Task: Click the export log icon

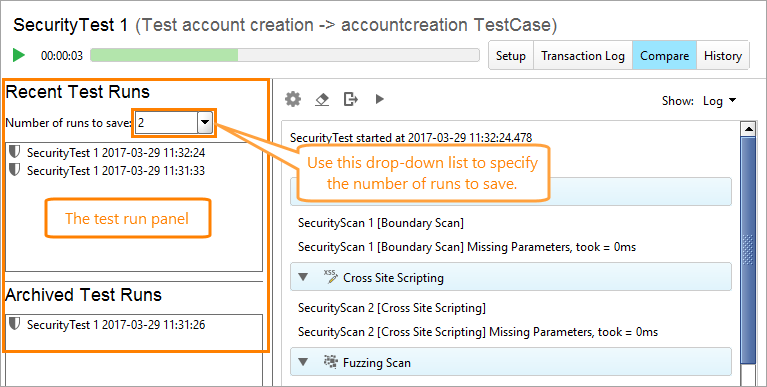Action: click(351, 99)
